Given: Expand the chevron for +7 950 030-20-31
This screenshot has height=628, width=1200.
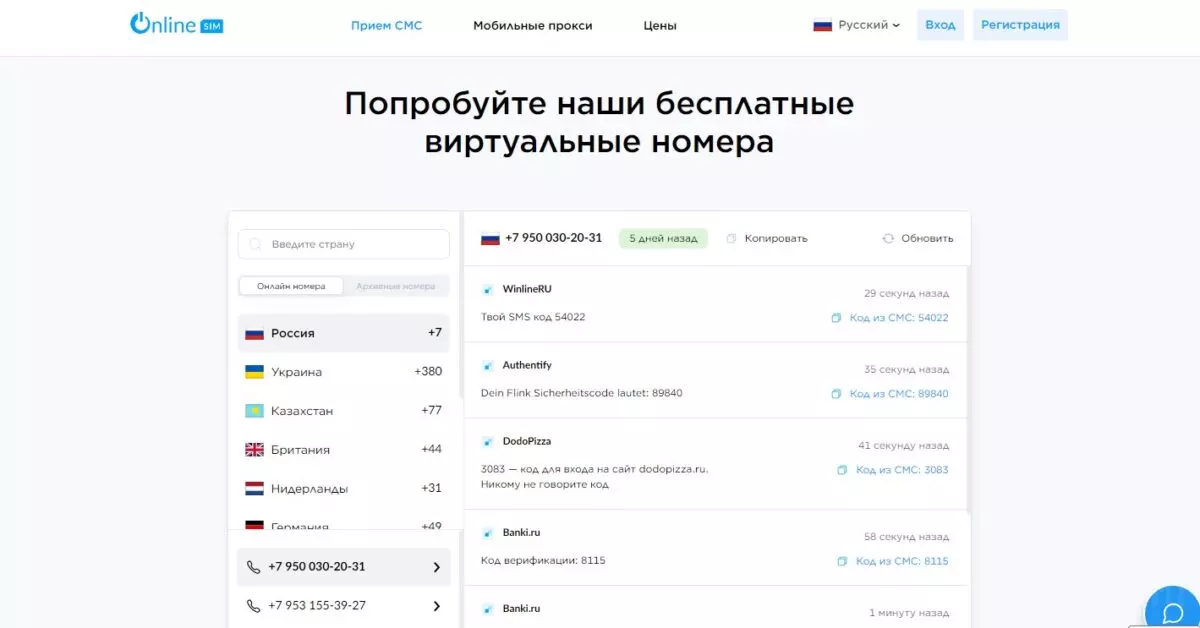Looking at the screenshot, I should [436, 567].
